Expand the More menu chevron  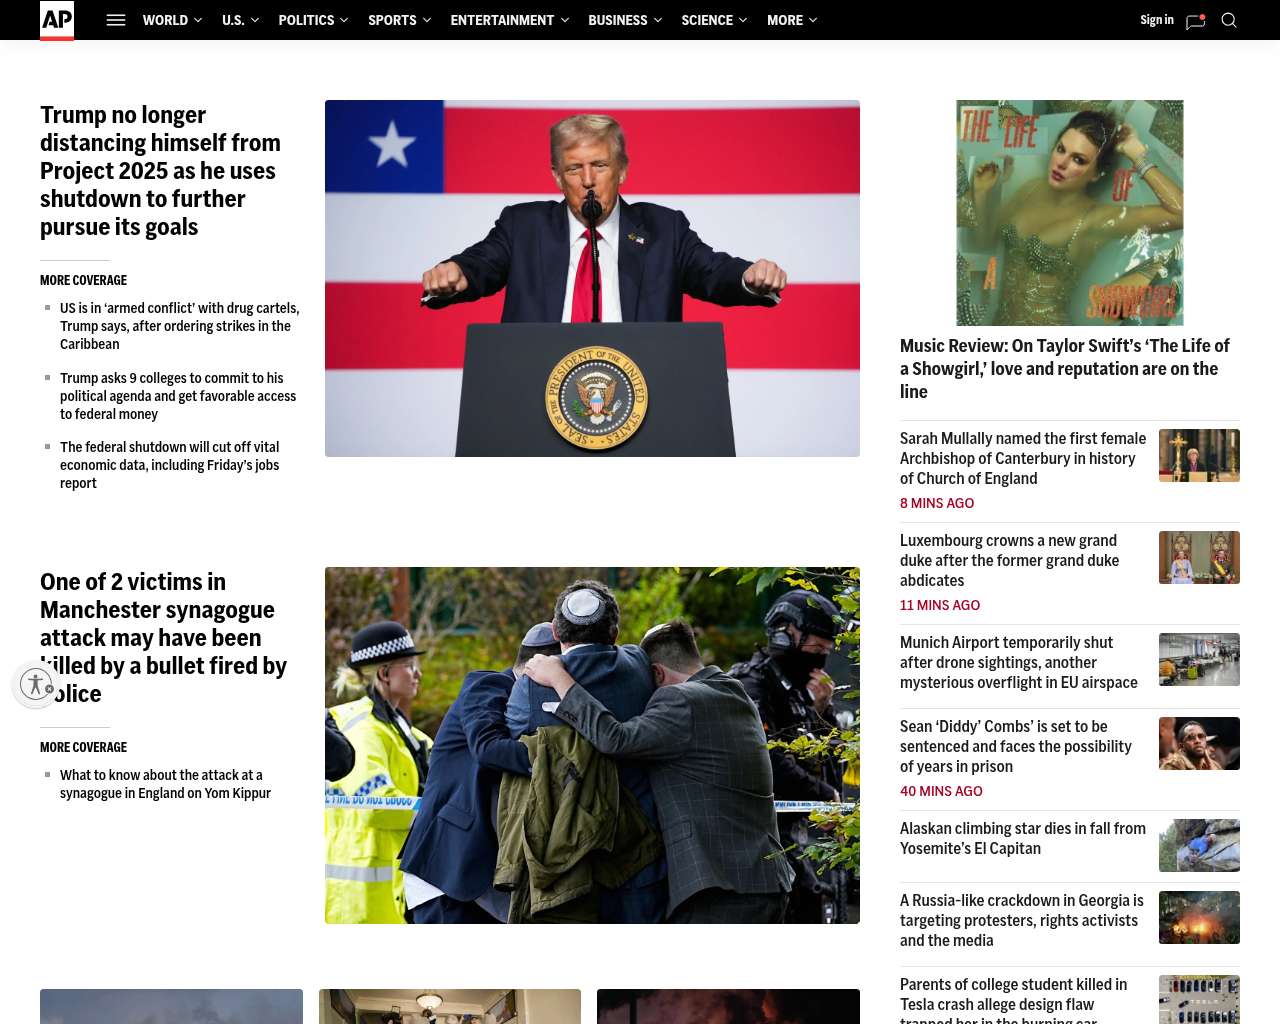[x=813, y=20]
